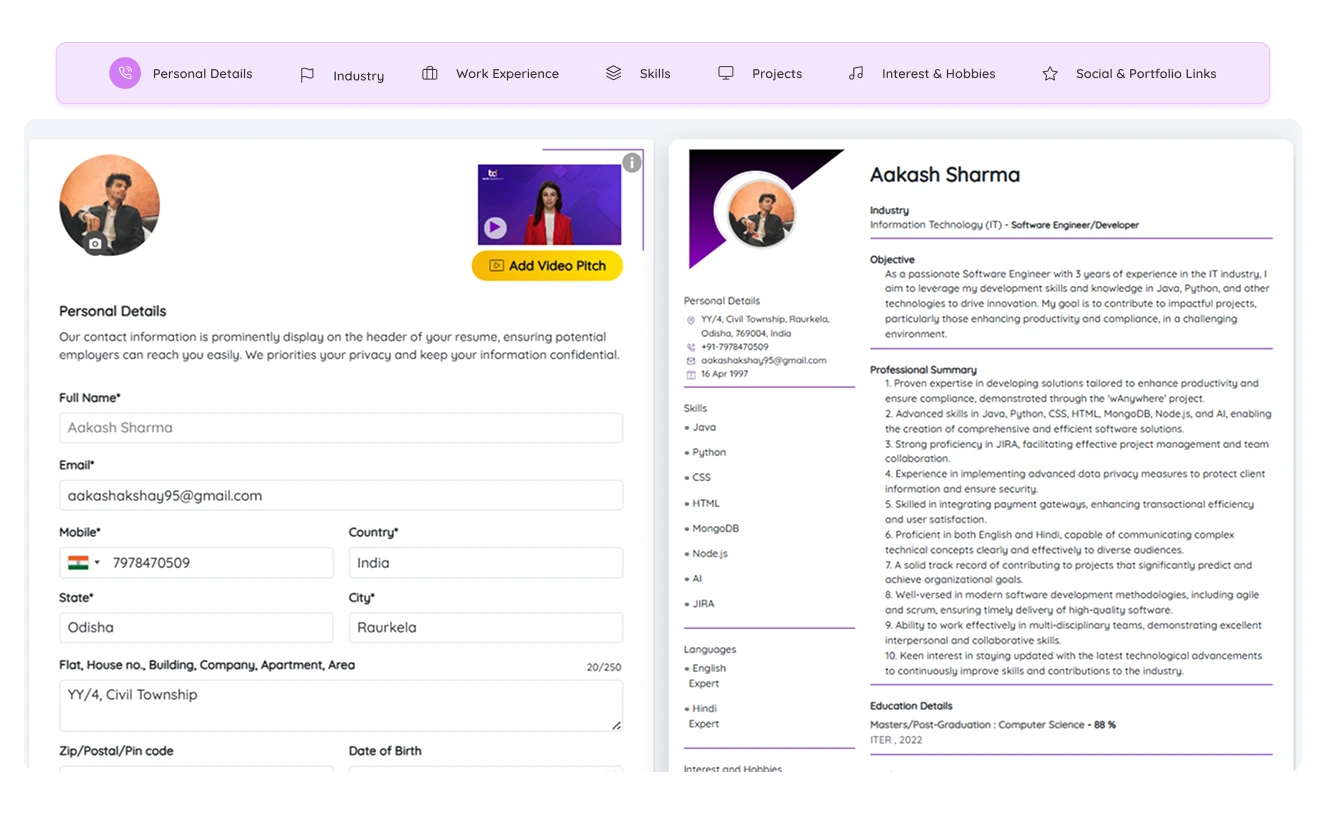Open the India flag country code dropdown
Screen dimensions: 1326x814
coord(84,563)
